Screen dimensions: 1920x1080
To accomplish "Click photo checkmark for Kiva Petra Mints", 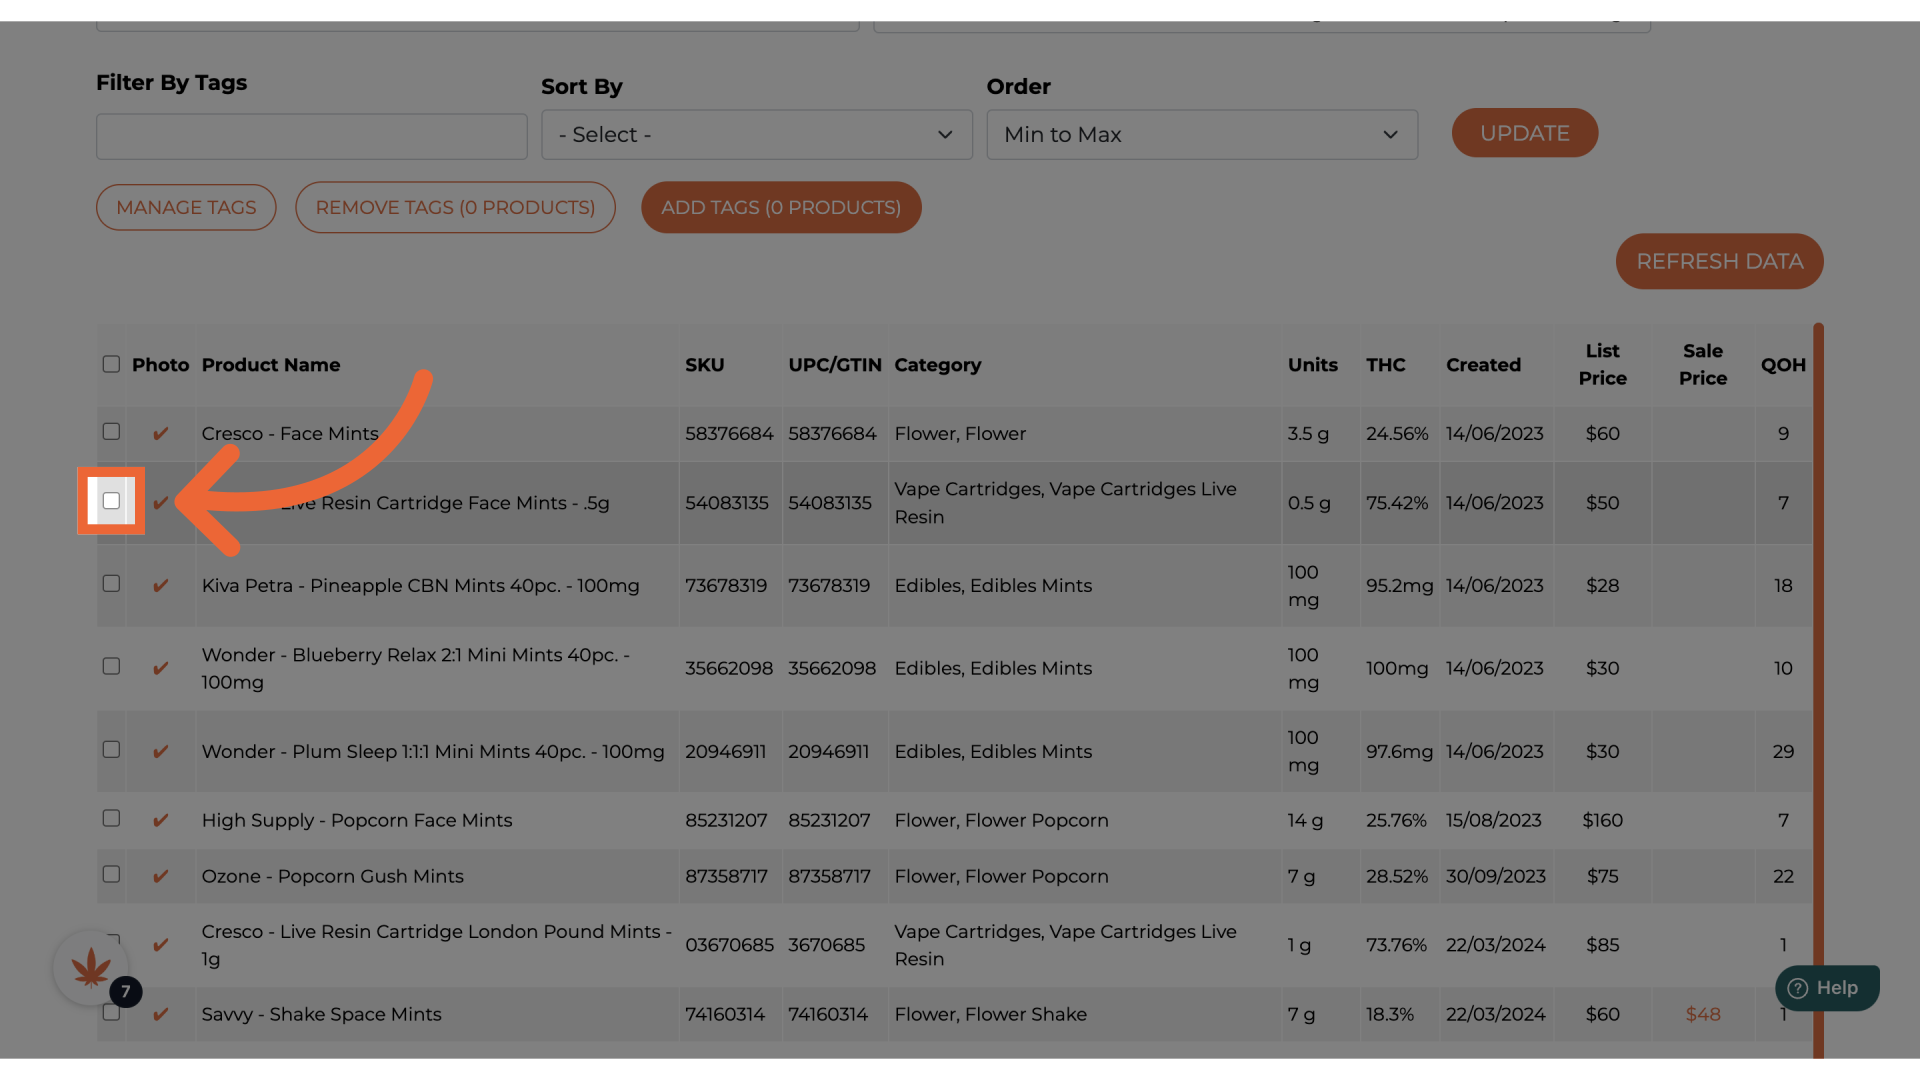I will coord(160,586).
